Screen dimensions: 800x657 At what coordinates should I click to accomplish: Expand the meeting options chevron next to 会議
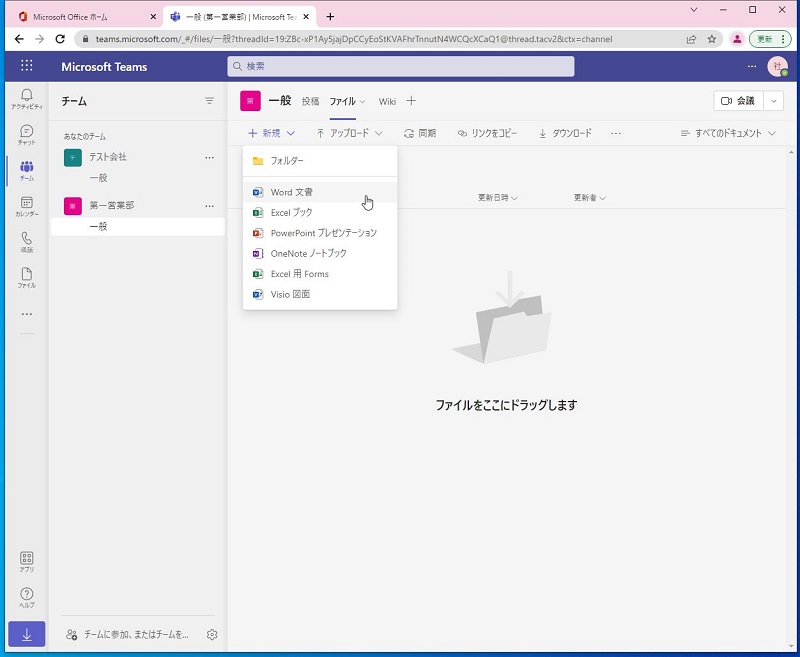773,101
